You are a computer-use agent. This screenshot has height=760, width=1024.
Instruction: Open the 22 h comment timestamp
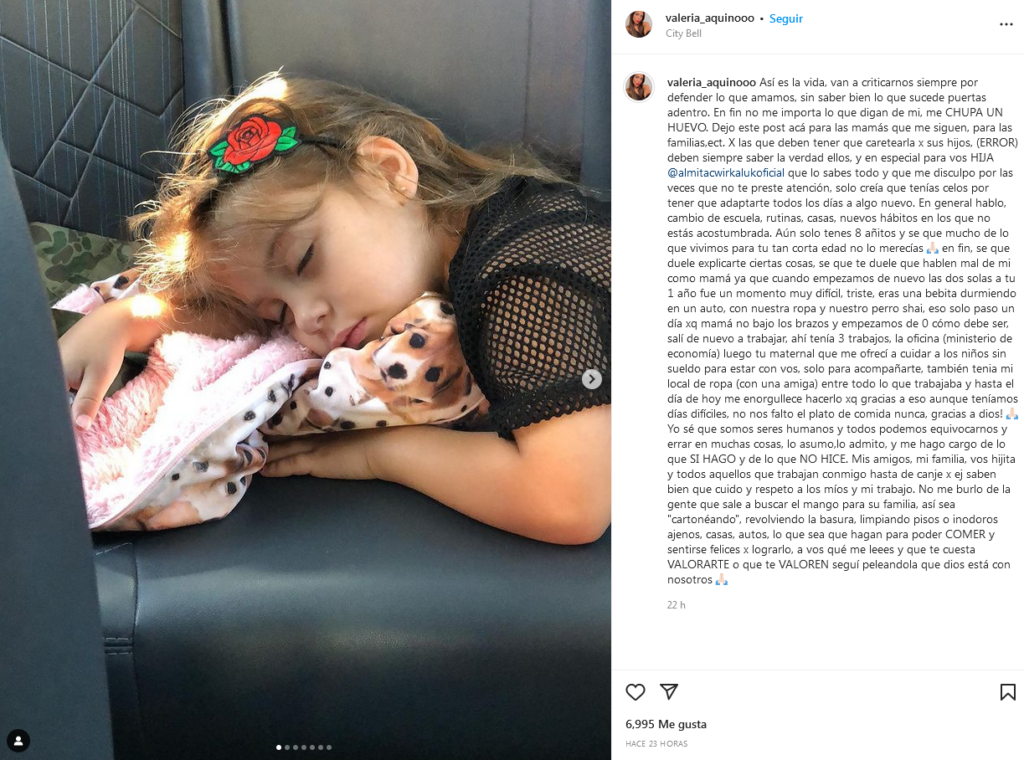pyautogui.click(x=676, y=605)
